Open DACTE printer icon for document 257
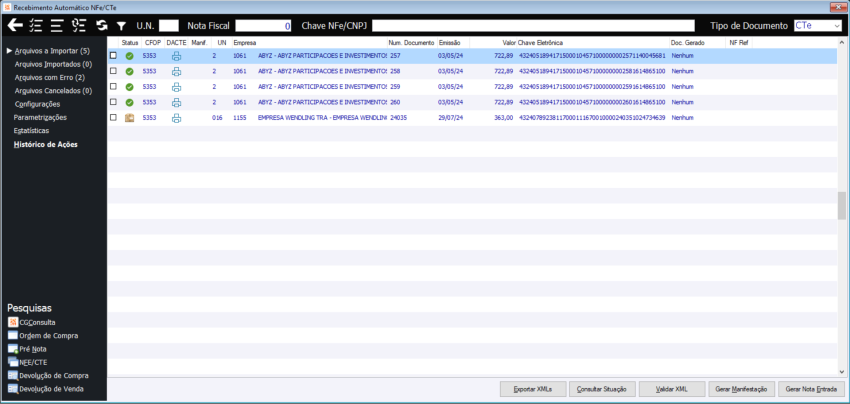The image size is (850, 404). (176, 55)
